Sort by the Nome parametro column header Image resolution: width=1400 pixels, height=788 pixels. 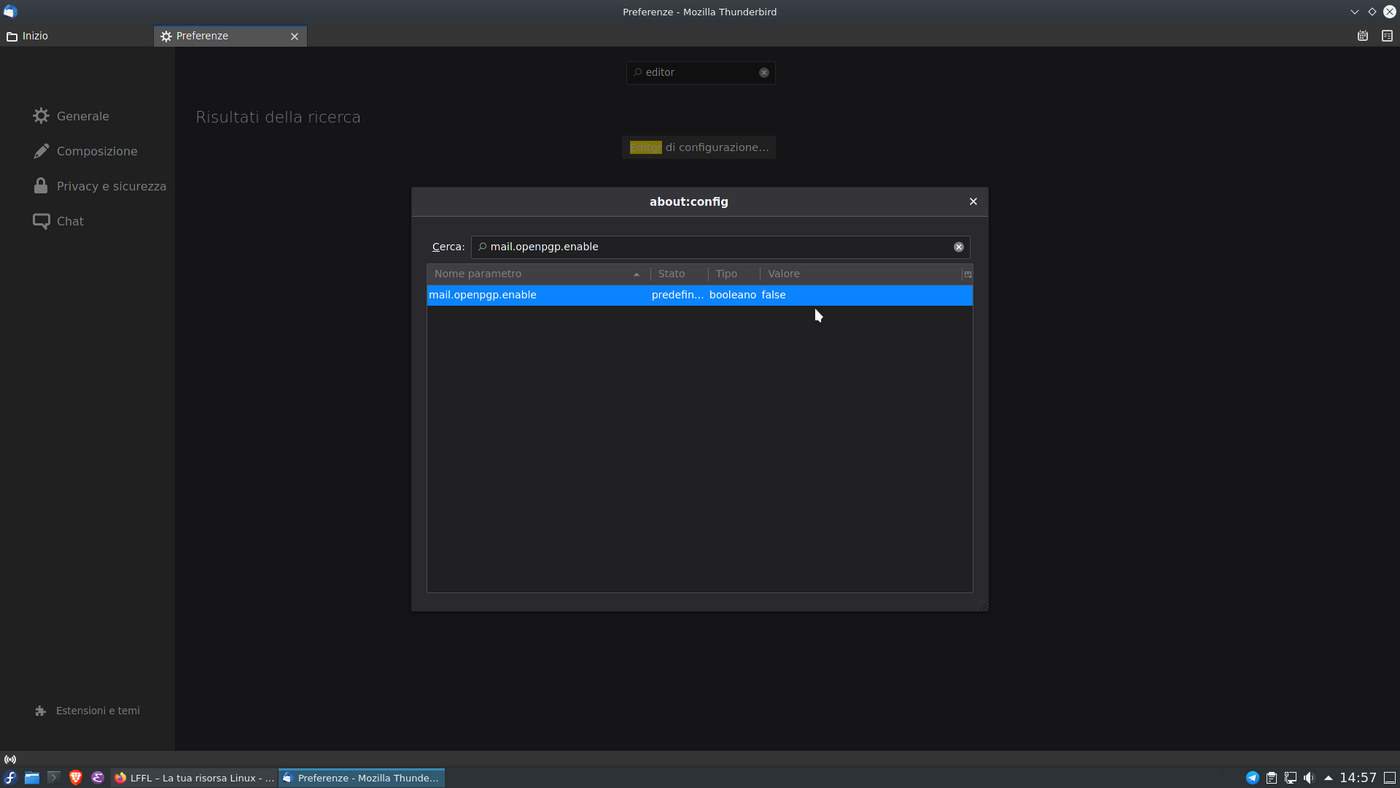click(535, 274)
